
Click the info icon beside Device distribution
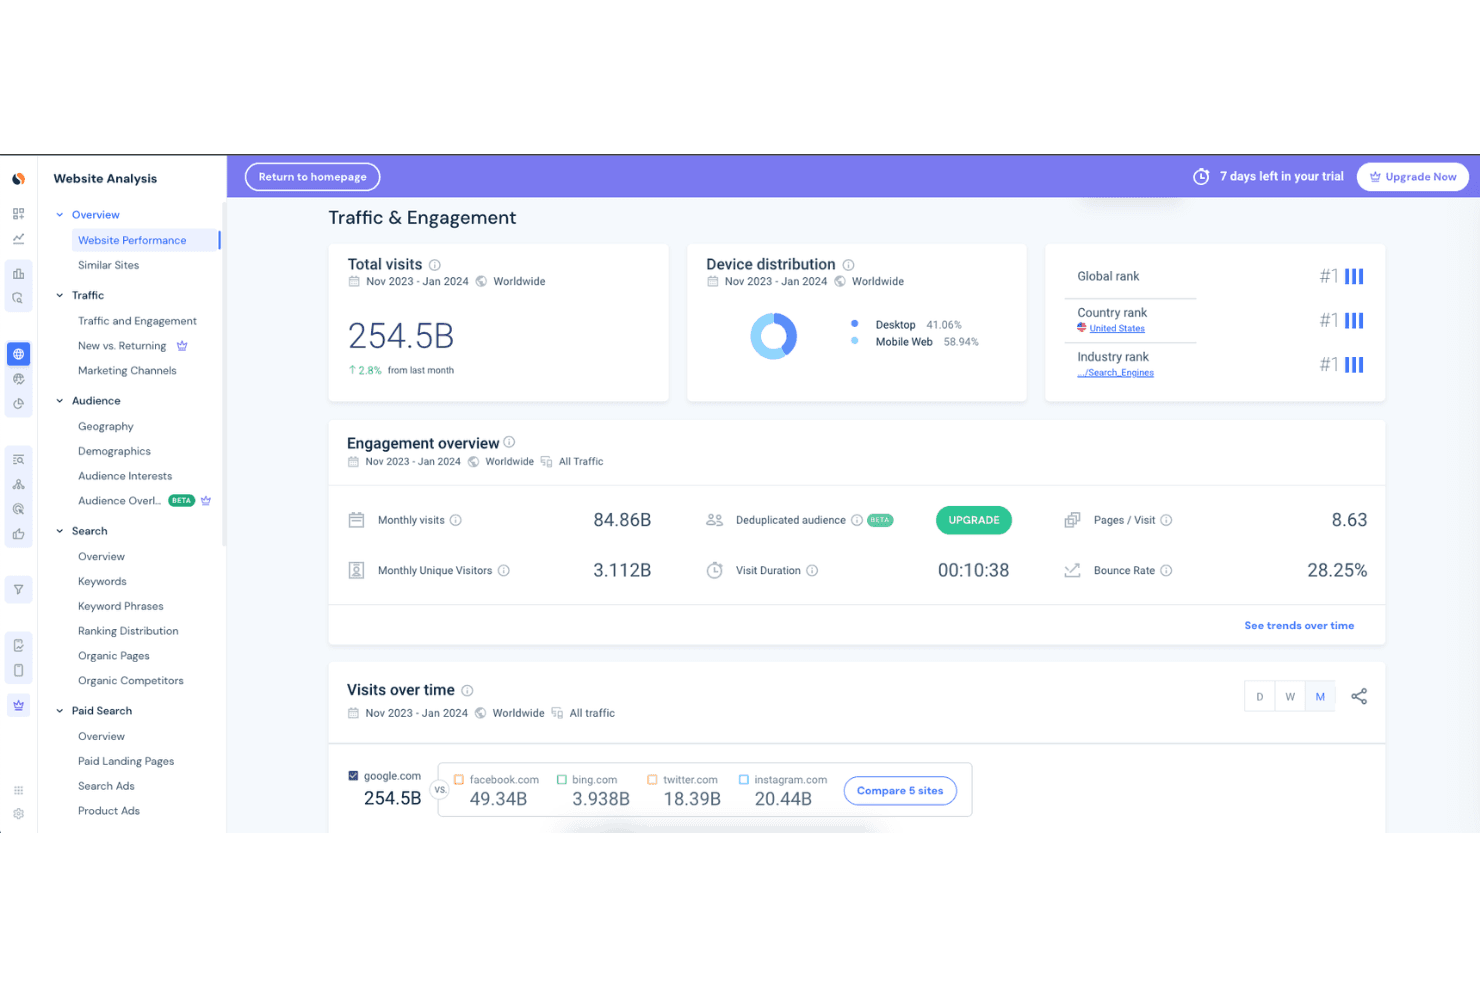click(x=848, y=265)
